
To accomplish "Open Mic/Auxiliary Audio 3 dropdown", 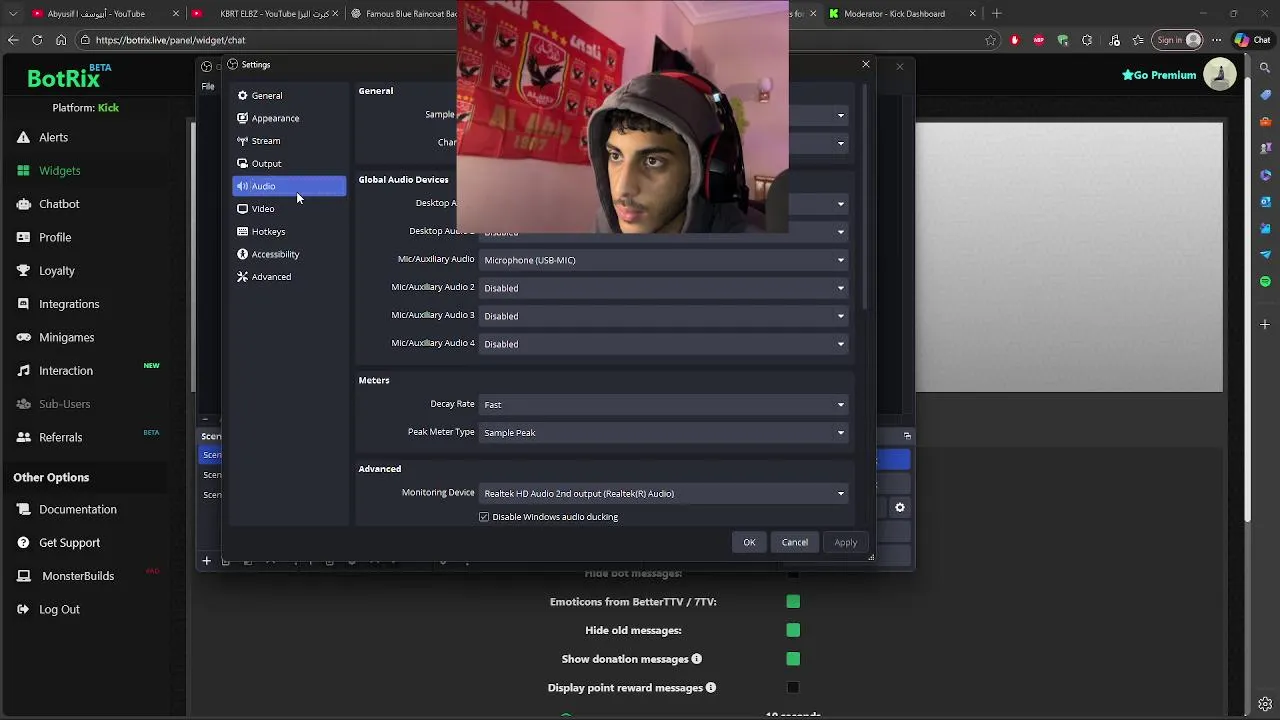I will 664,316.
